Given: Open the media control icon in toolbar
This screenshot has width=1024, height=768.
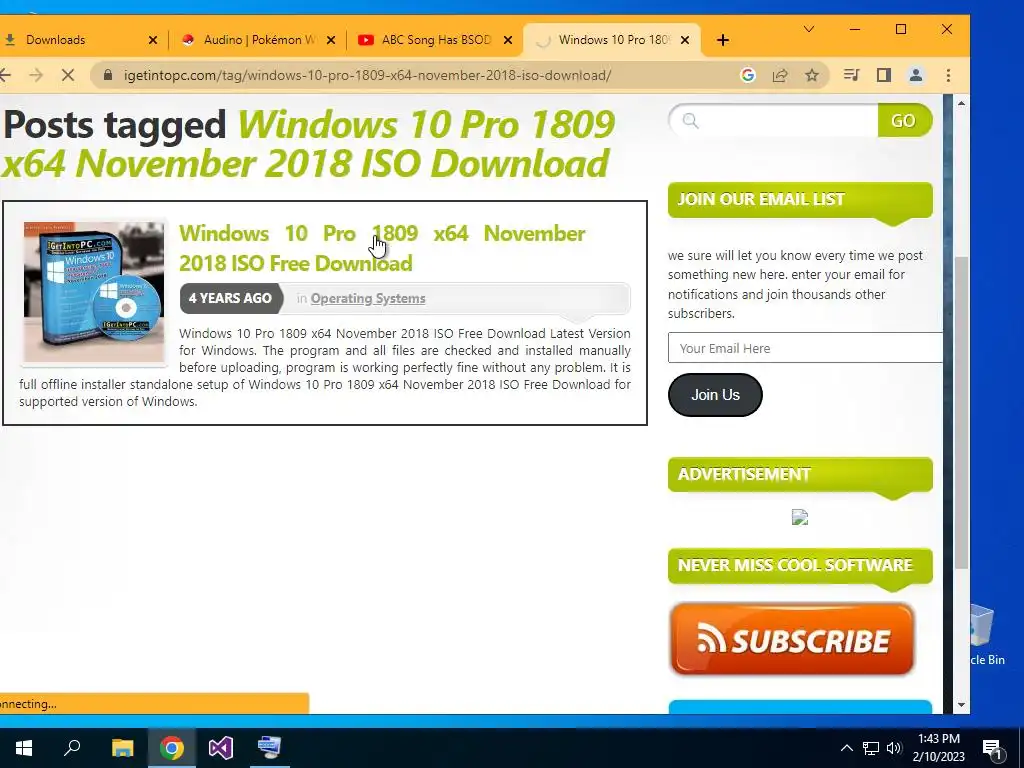Looking at the screenshot, I should (x=851, y=75).
